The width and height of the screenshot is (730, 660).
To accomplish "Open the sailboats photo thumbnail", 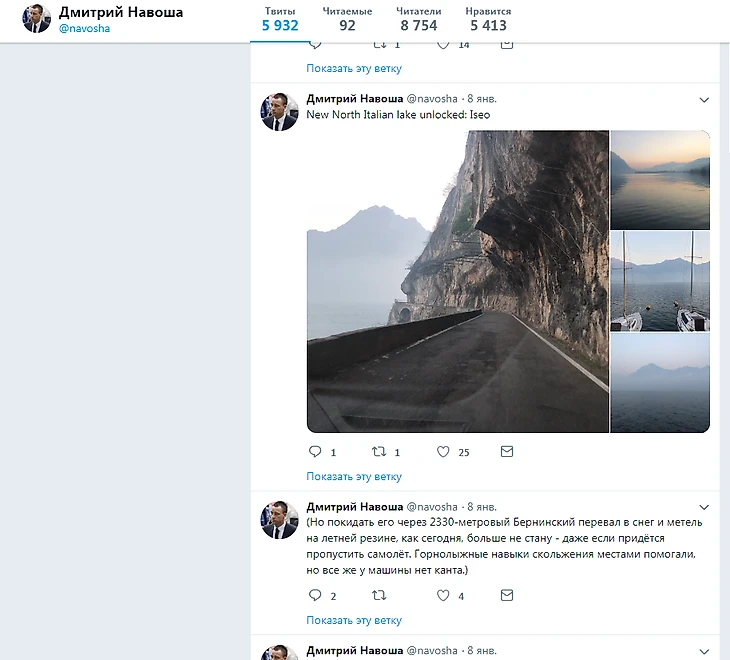I will point(660,282).
